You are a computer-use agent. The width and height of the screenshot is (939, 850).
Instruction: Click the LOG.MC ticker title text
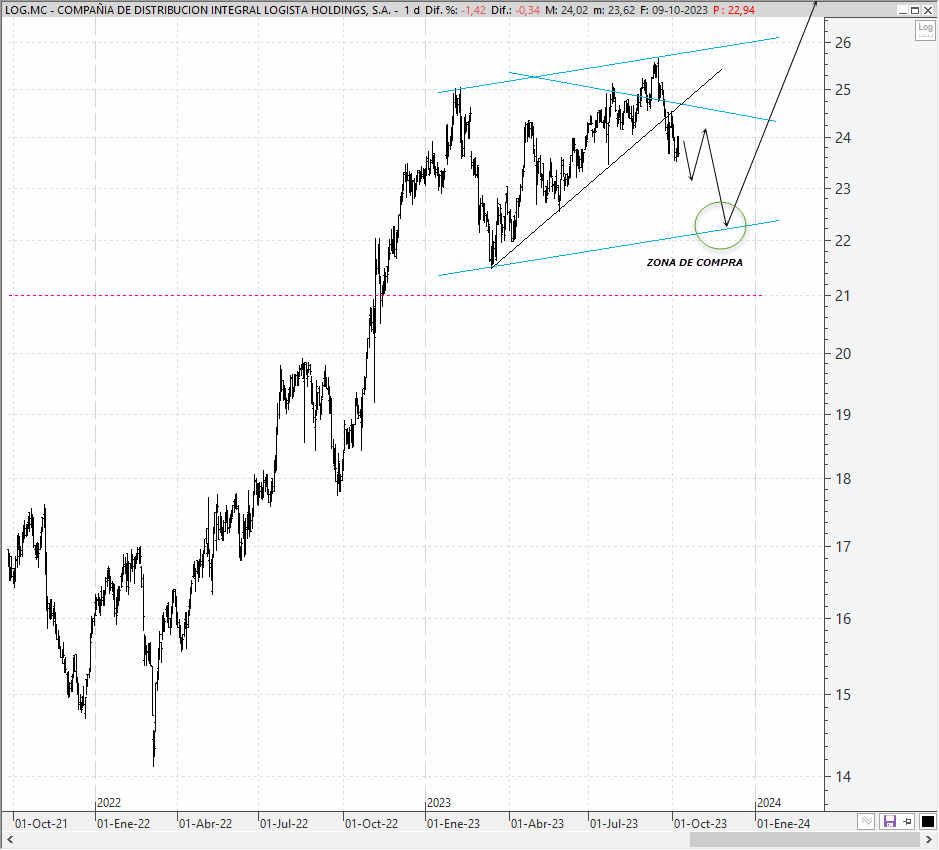click(26, 10)
